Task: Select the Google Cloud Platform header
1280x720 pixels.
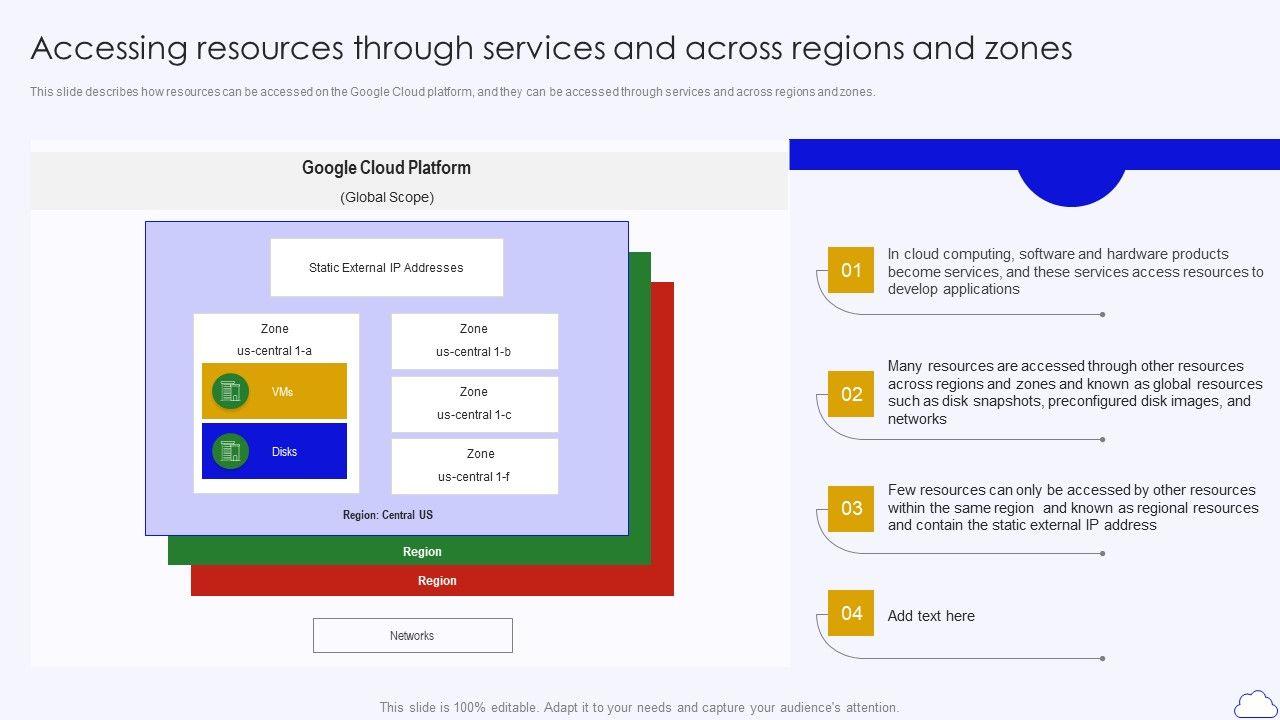Action: click(x=386, y=168)
